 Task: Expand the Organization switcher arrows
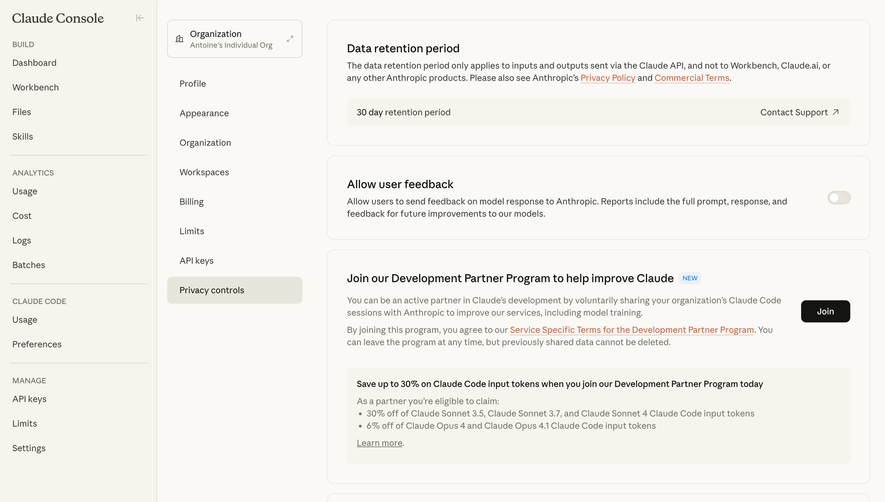(x=290, y=39)
